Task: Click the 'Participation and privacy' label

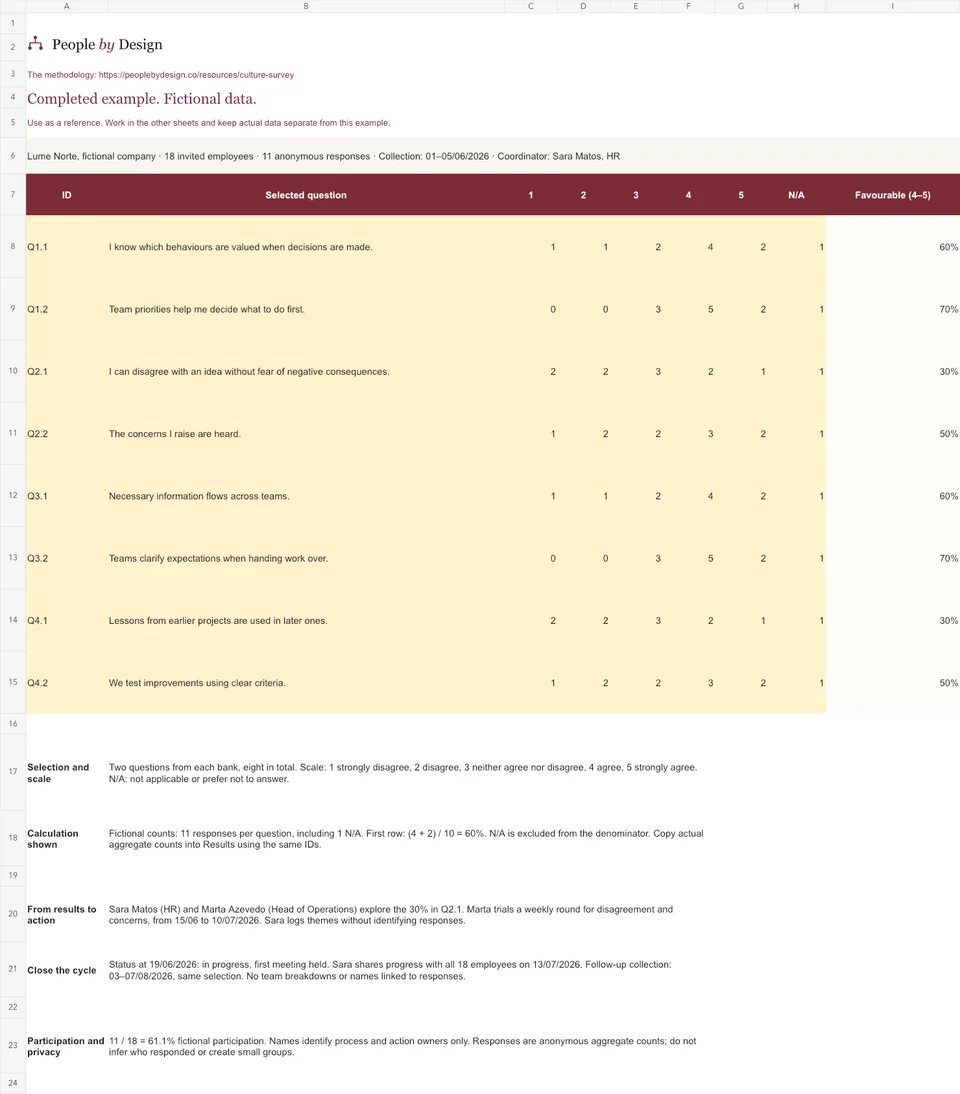Action: click(66, 1047)
